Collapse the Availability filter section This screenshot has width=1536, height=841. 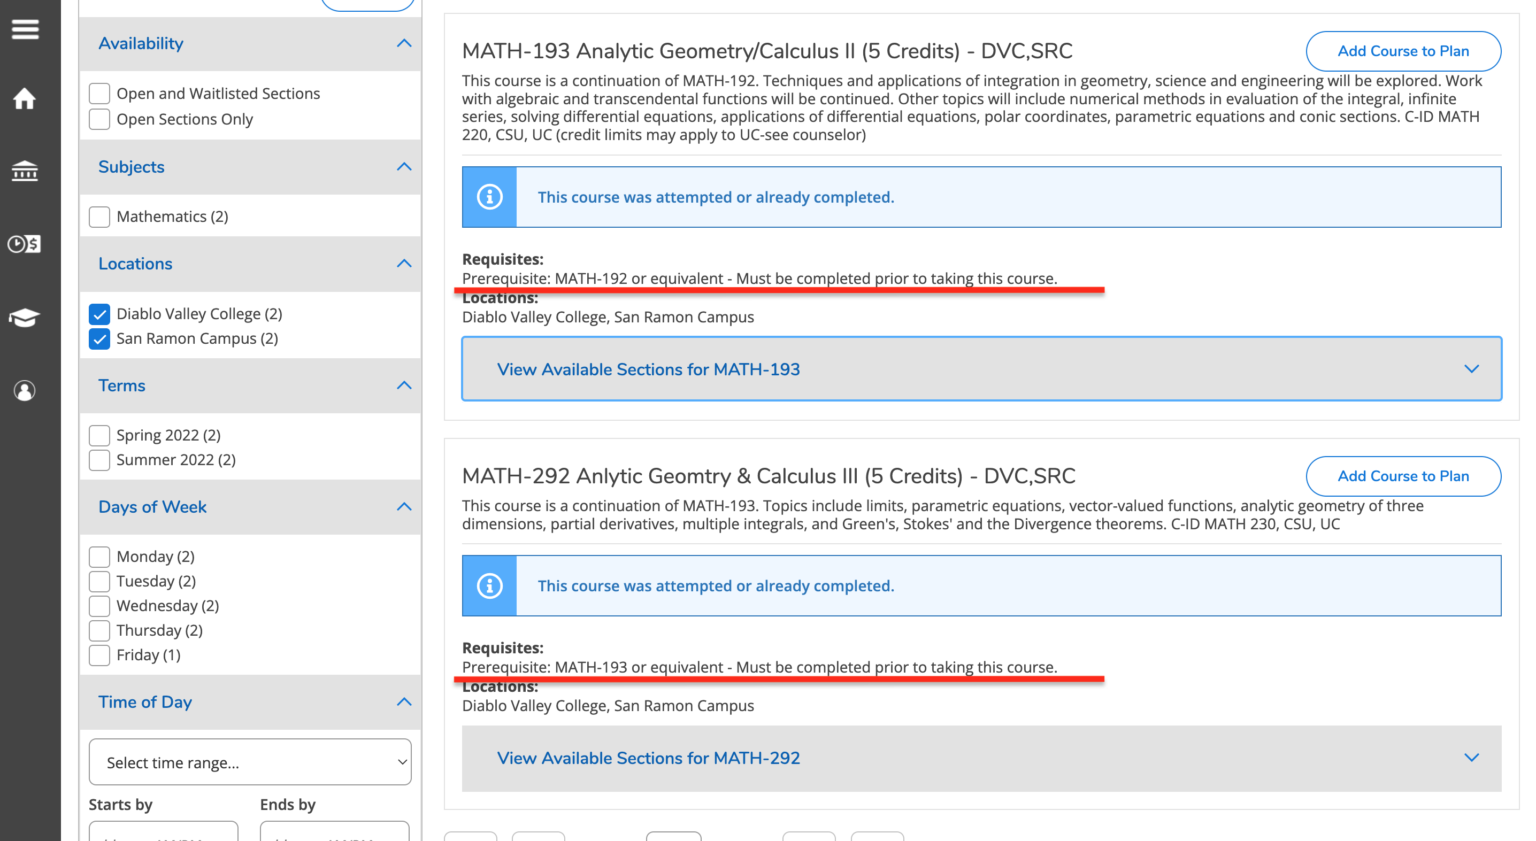404,43
